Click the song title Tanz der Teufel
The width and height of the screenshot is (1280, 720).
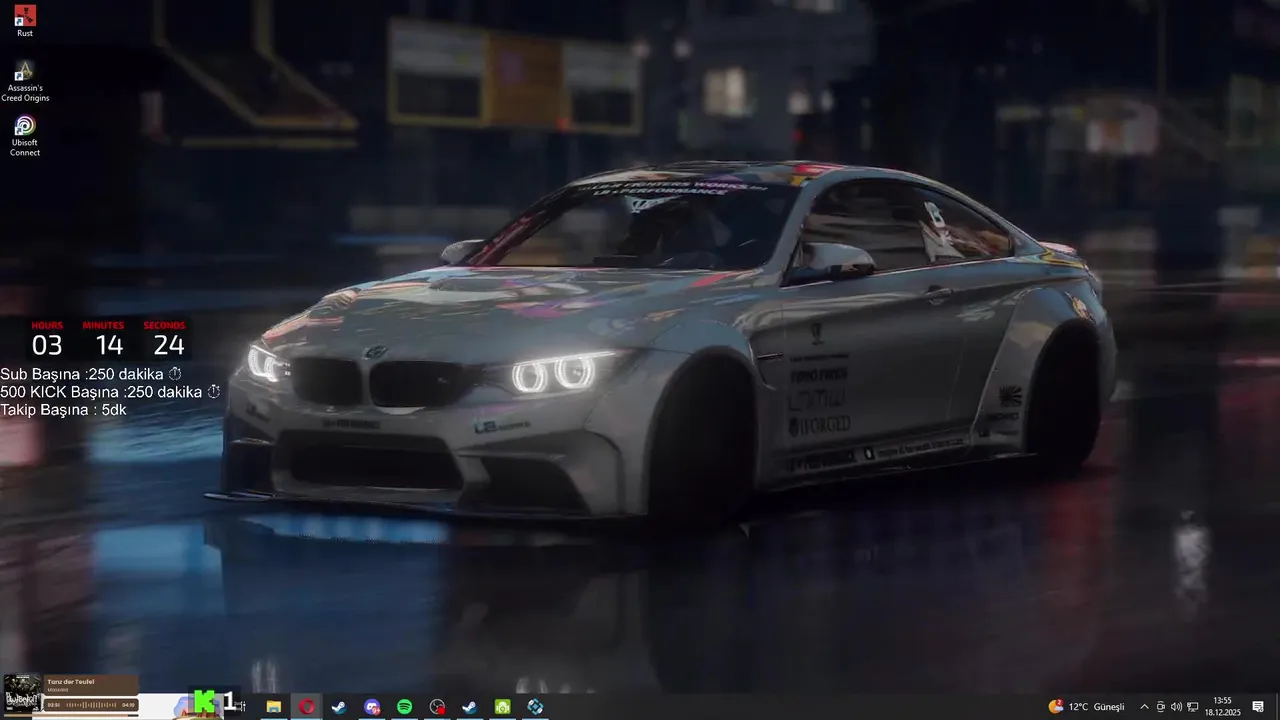[71, 682]
